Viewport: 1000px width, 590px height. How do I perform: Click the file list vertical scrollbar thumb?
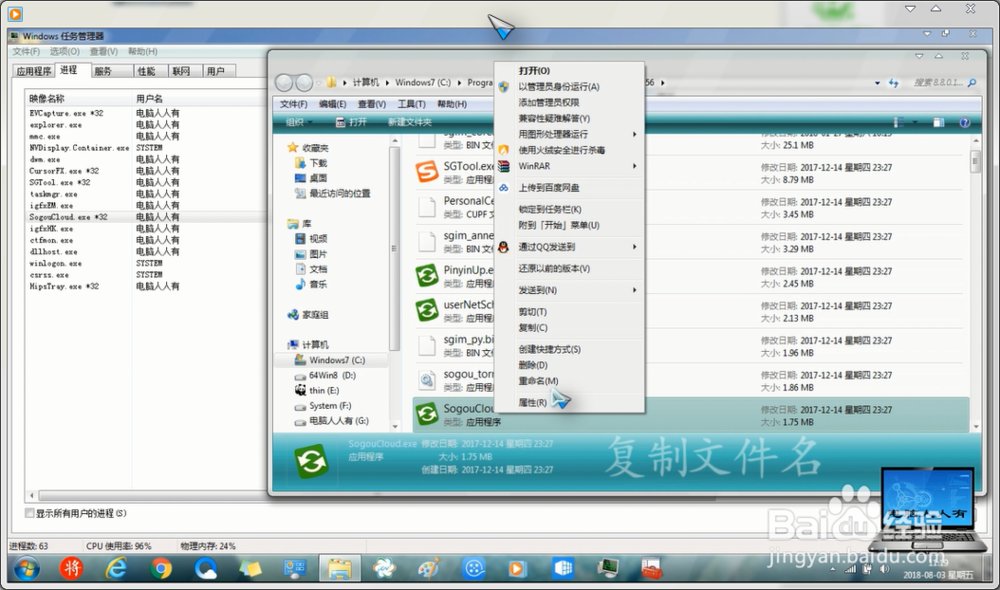tap(975, 161)
